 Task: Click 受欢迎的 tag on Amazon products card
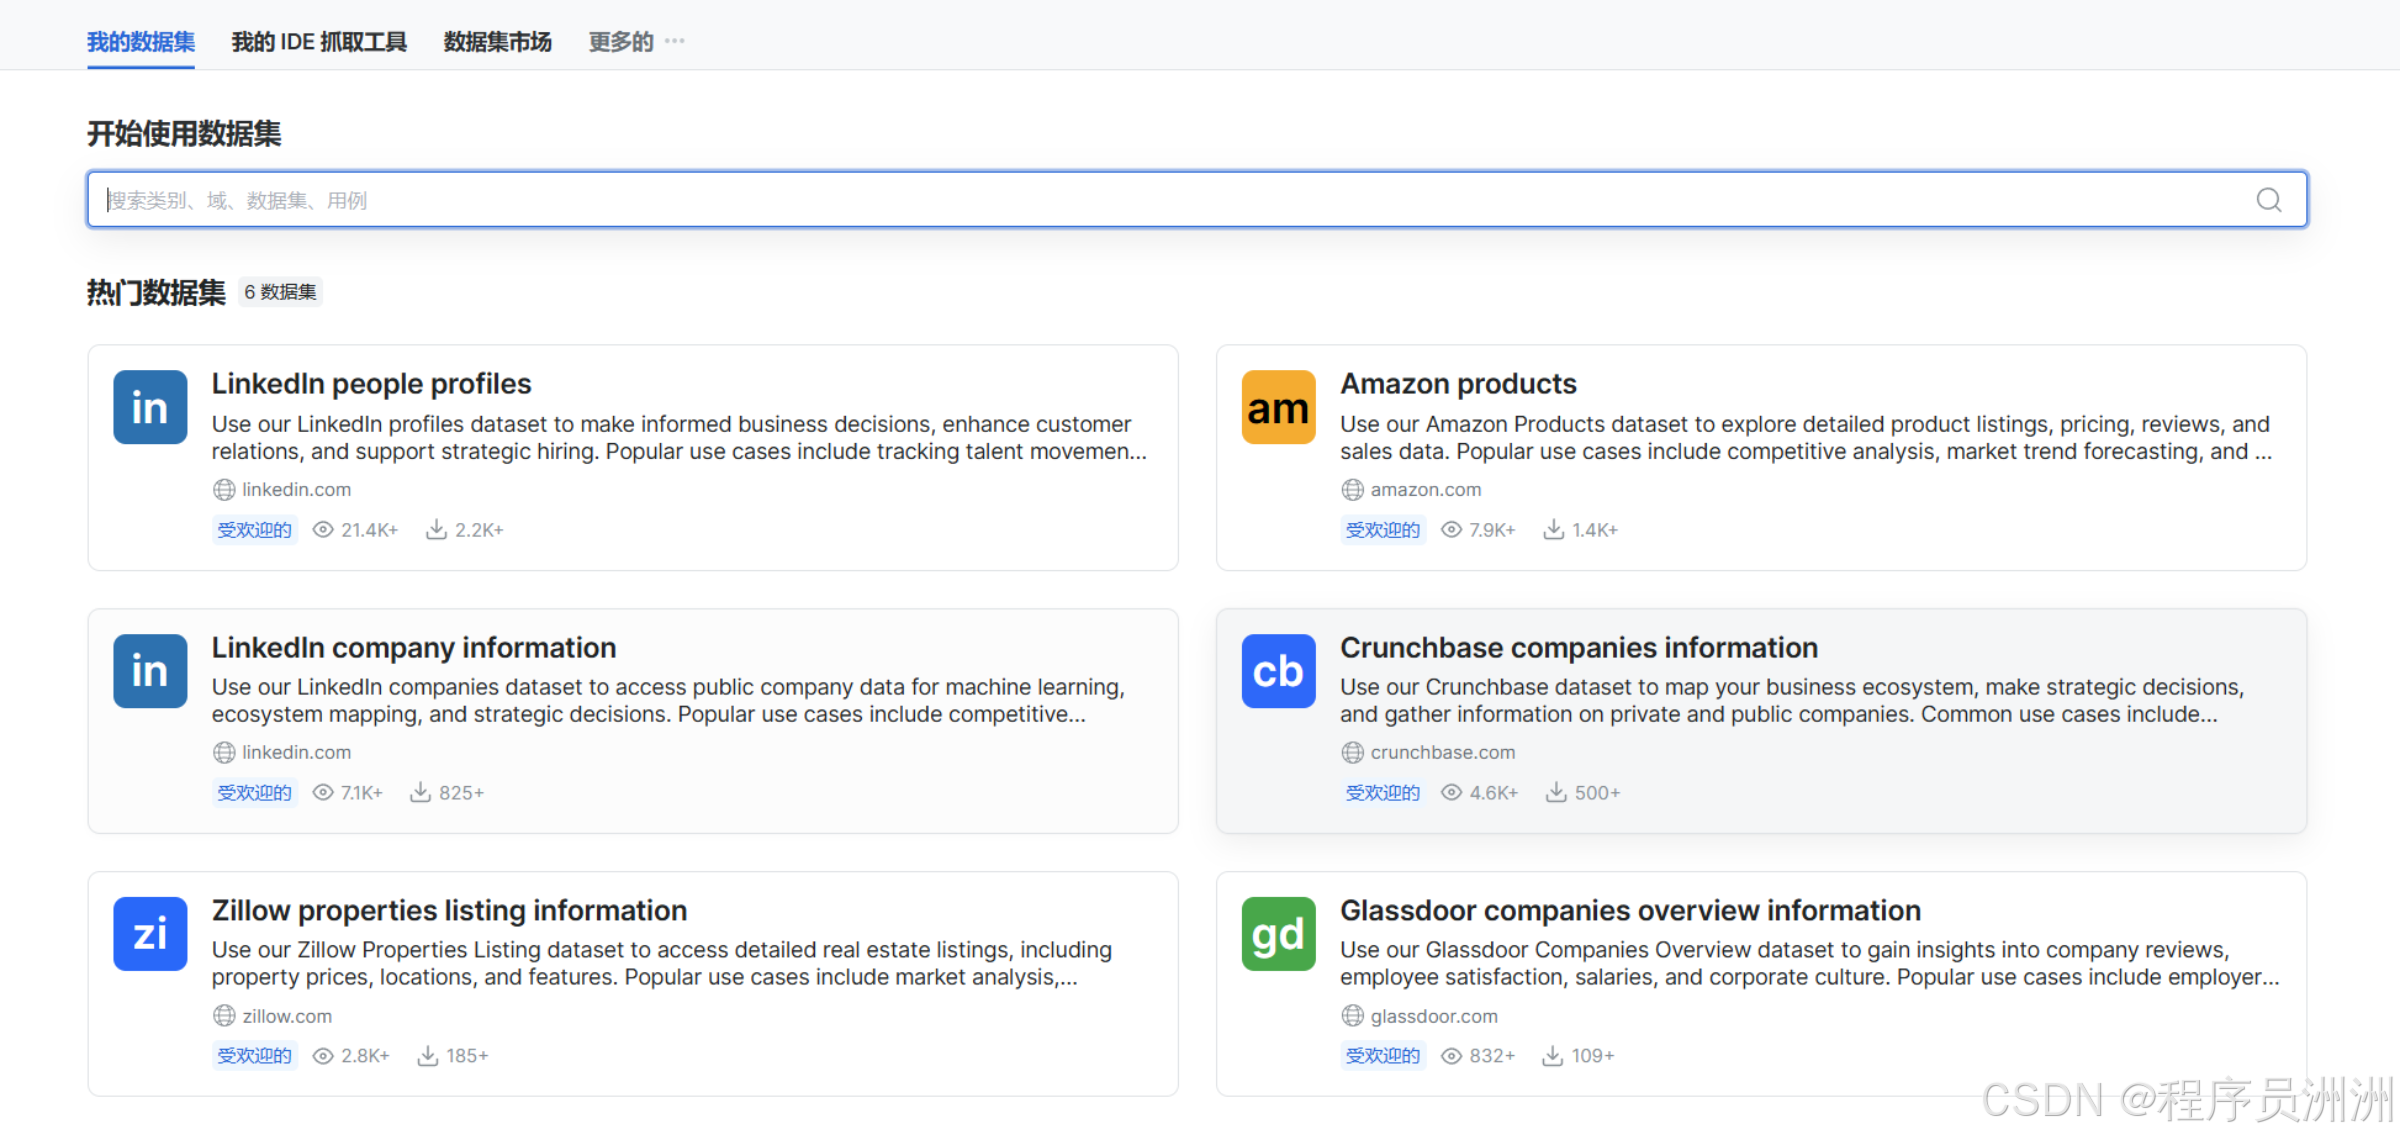pos(1382,529)
